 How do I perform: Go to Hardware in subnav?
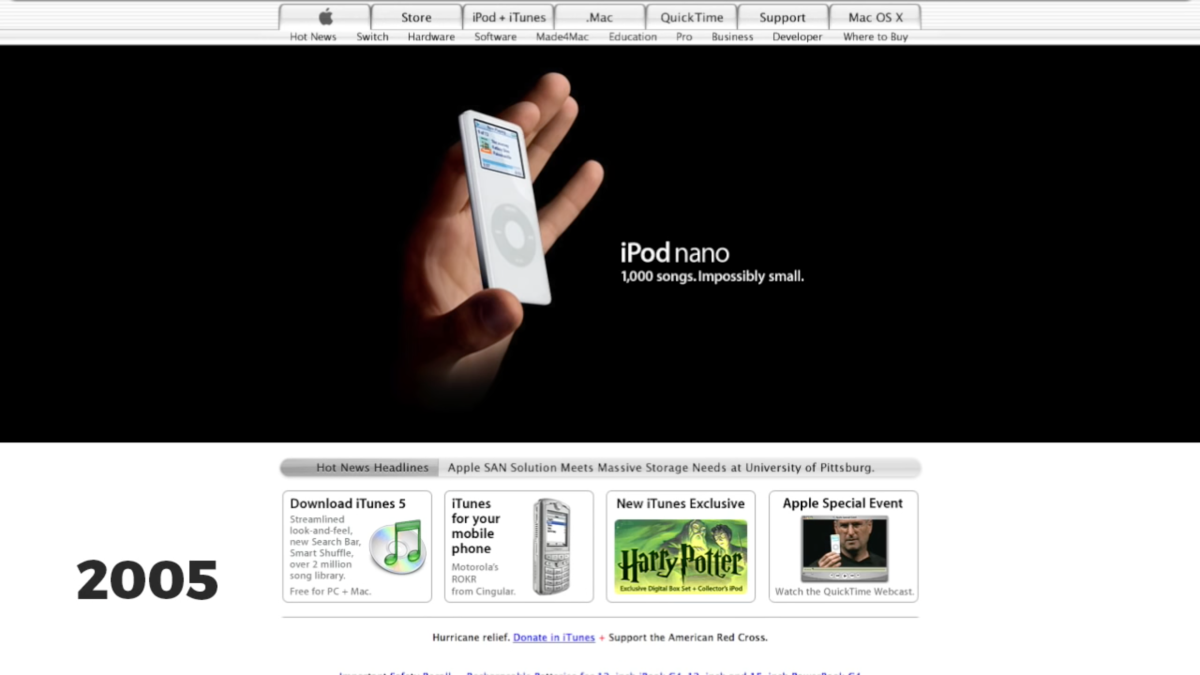[x=431, y=37]
